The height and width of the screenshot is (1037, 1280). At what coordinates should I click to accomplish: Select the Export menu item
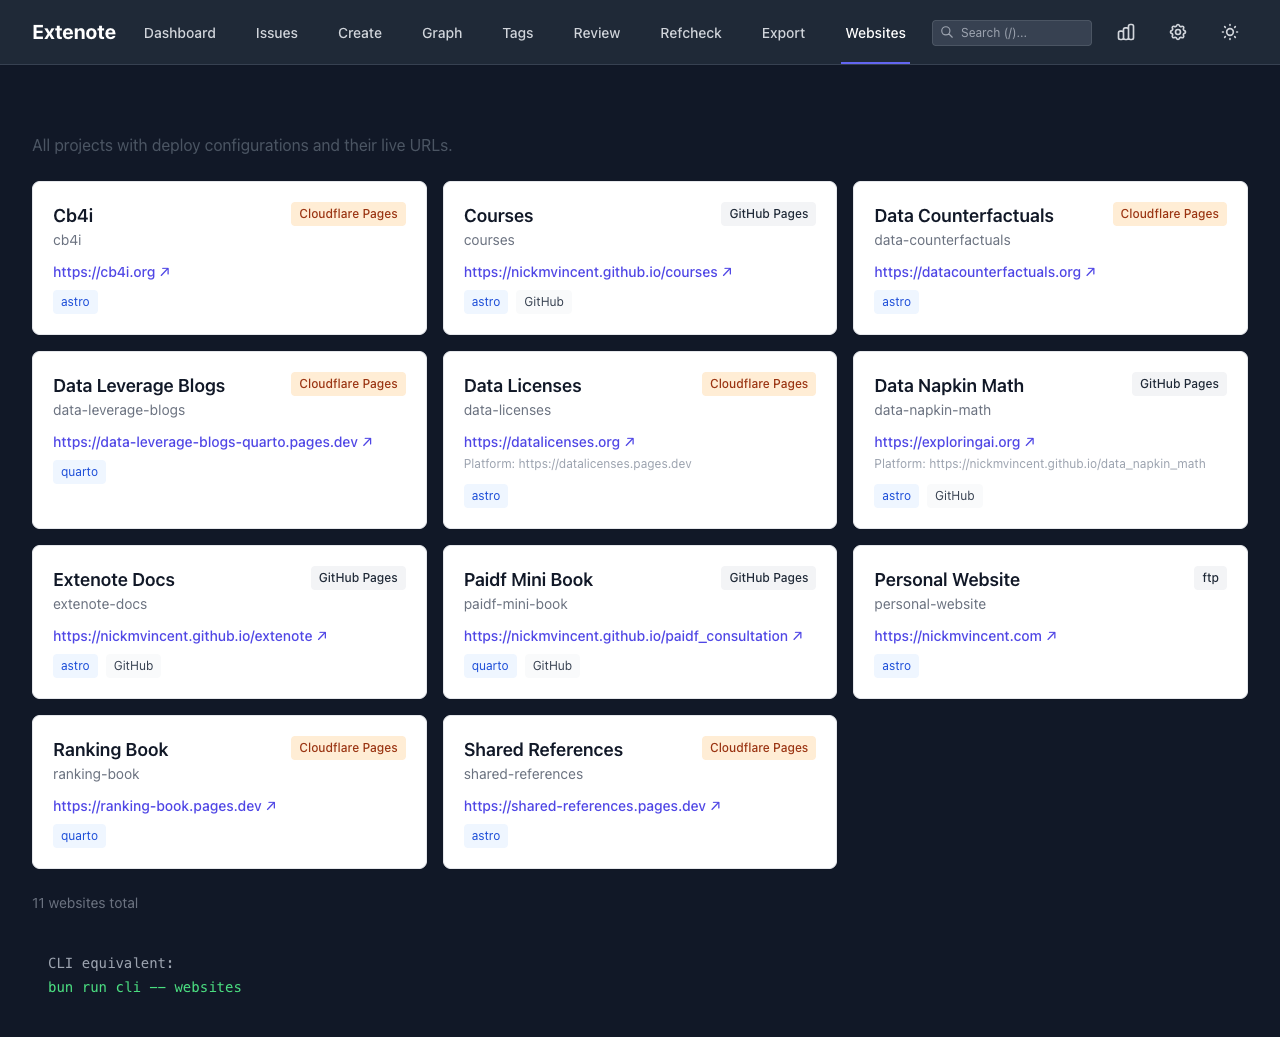click(783, 32)
